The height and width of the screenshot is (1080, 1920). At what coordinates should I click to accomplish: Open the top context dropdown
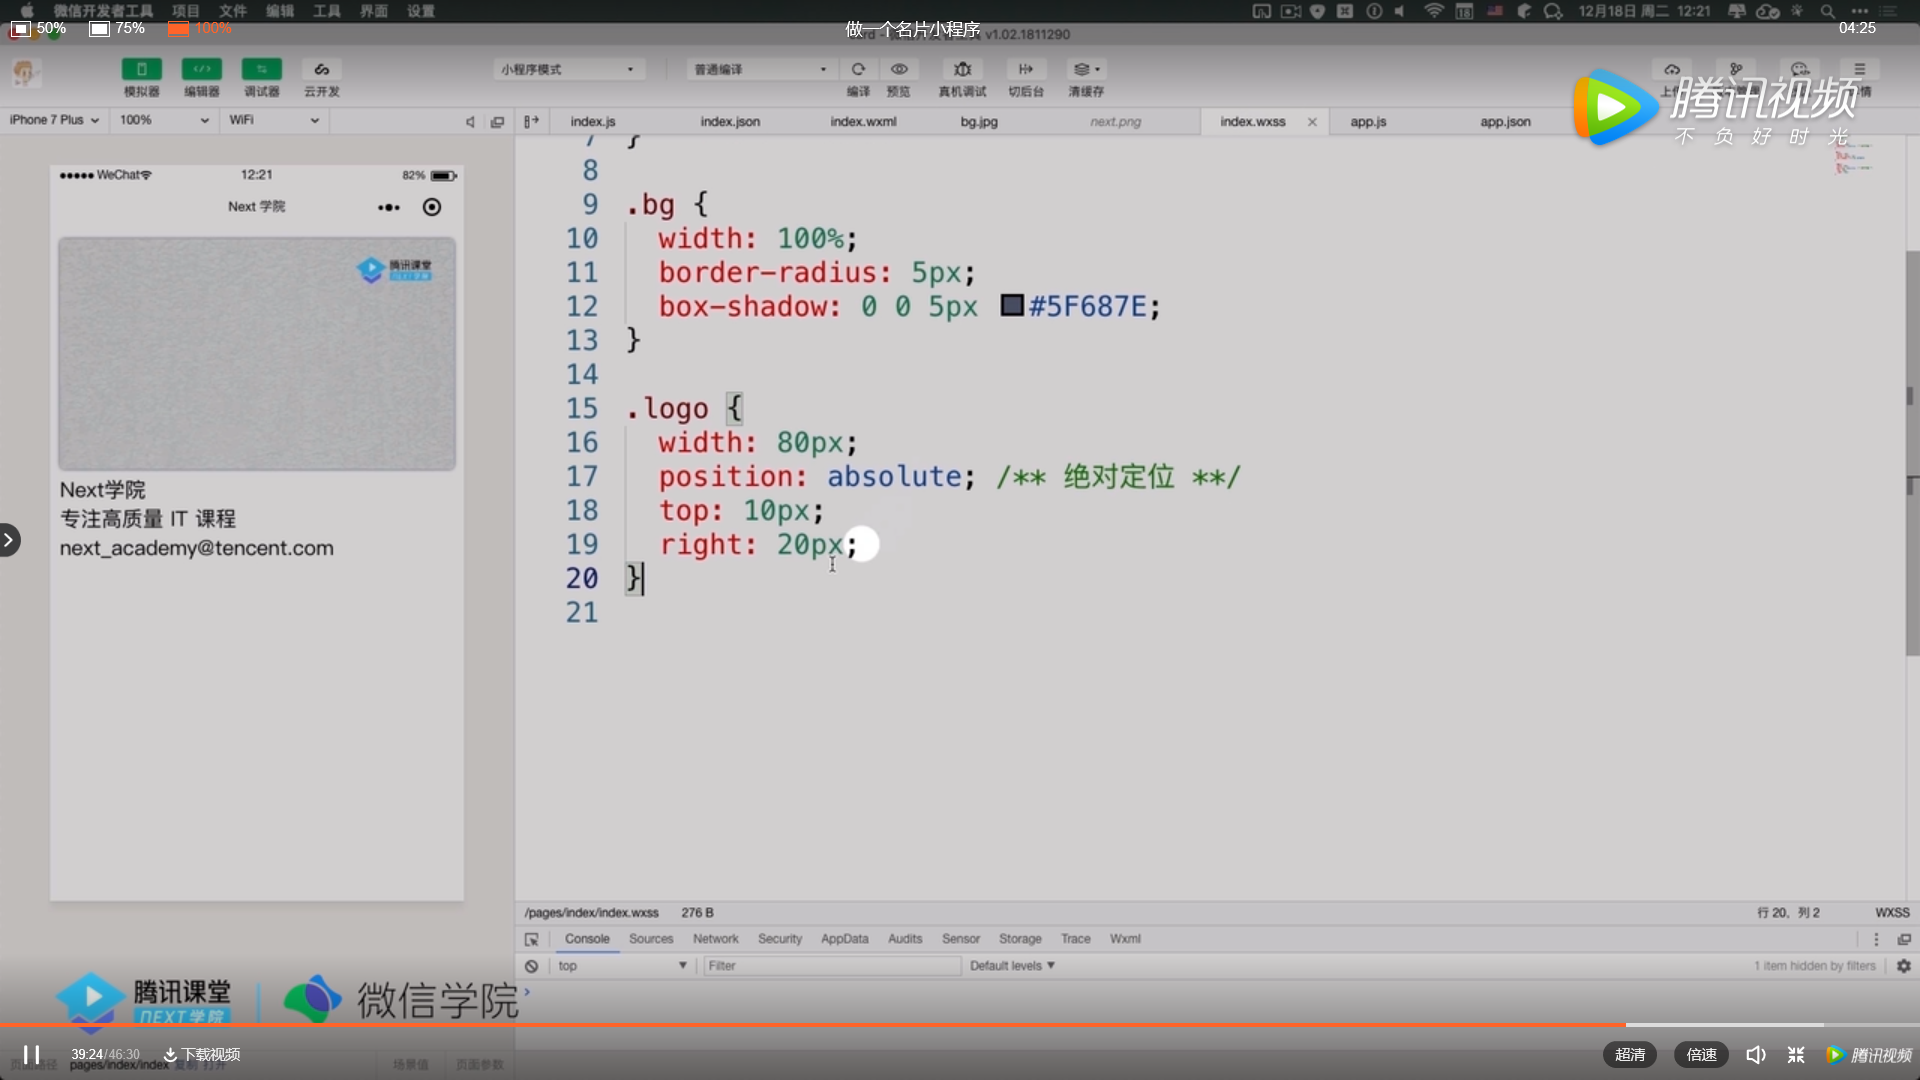pos(621,965)
